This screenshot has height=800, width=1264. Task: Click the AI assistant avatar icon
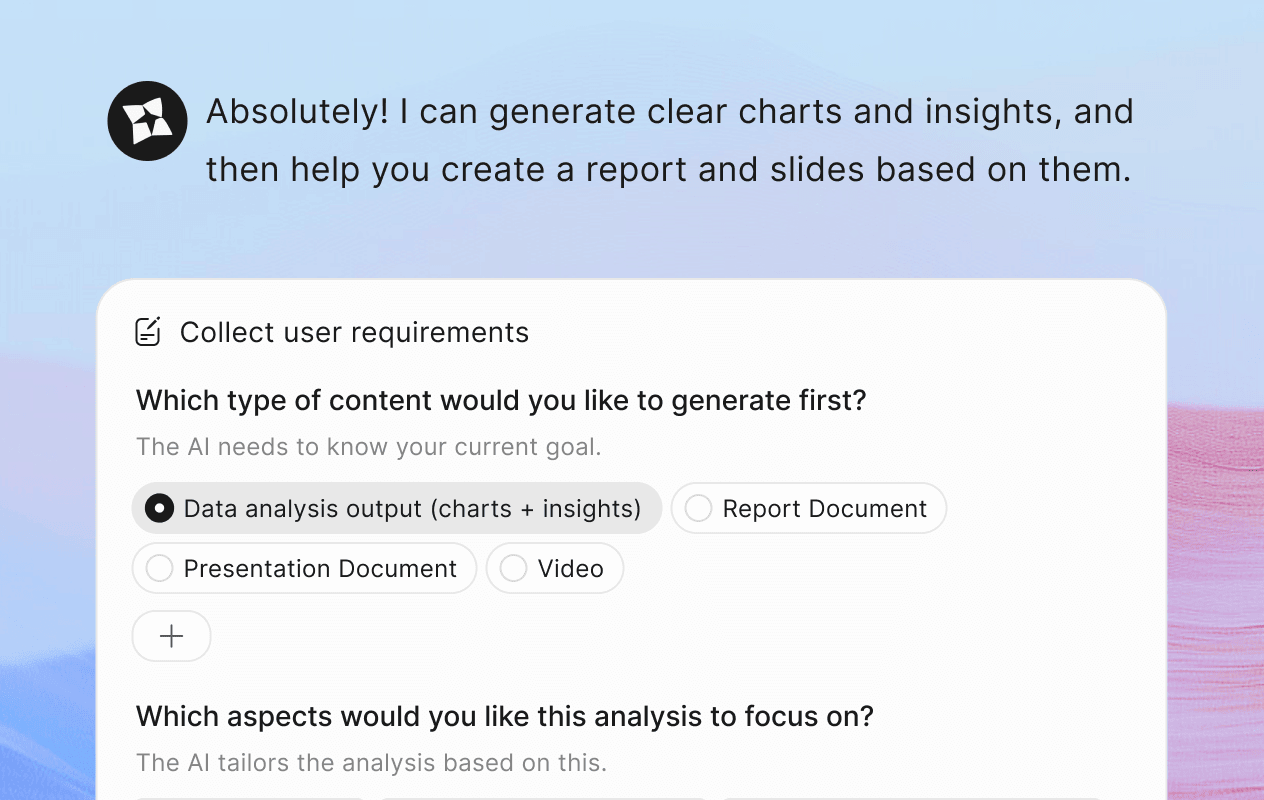click(147, 121)
